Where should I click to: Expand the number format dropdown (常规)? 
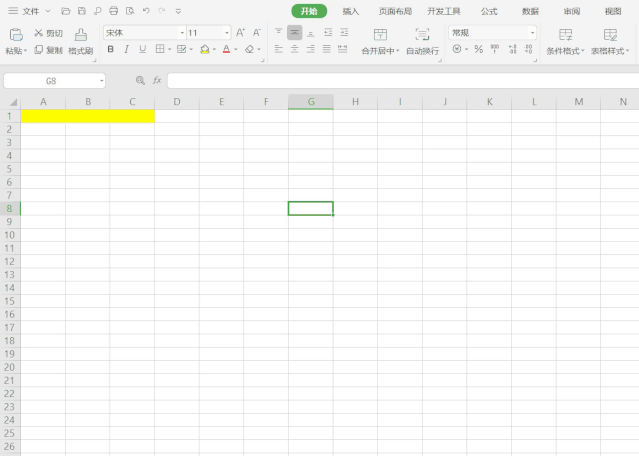tap(531, 33)
